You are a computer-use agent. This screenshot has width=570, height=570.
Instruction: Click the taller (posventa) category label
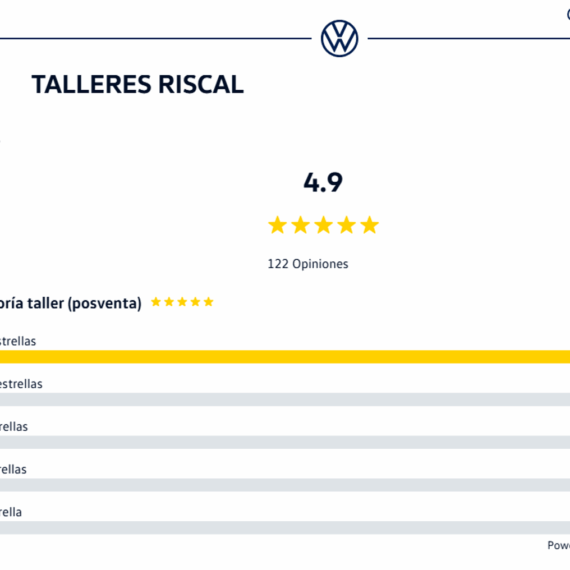tap(71, 303)
